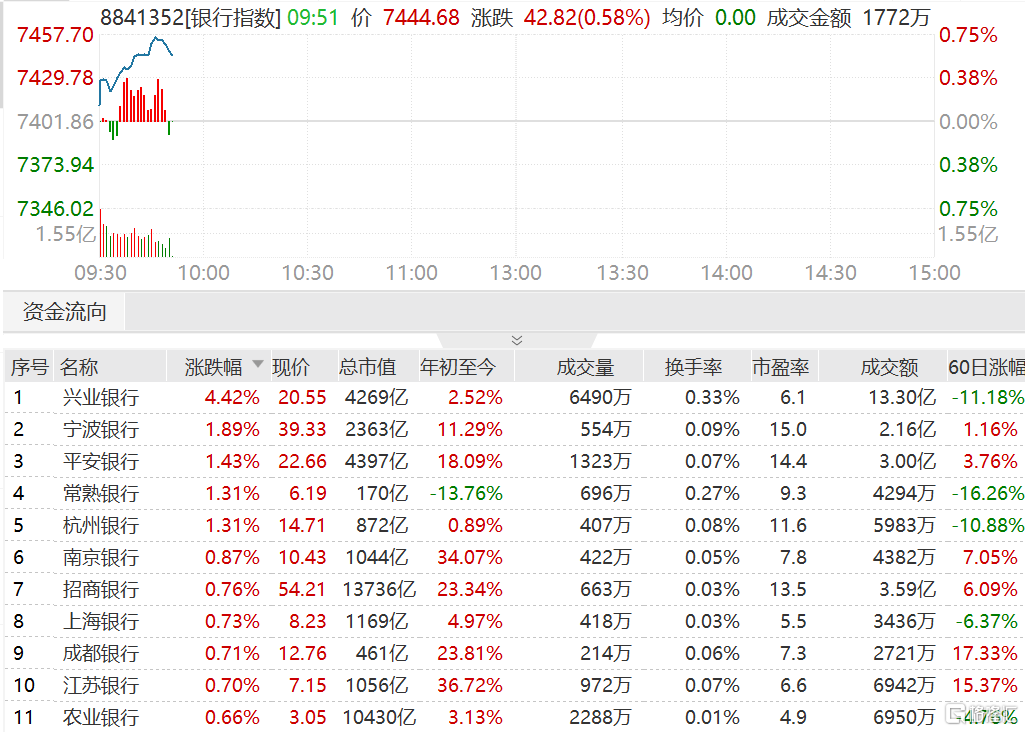This screenshot has width=1025, height=732.
Task: Sort table by 换手率 column header
Action: pyautogui.click(x=693, y=367)
